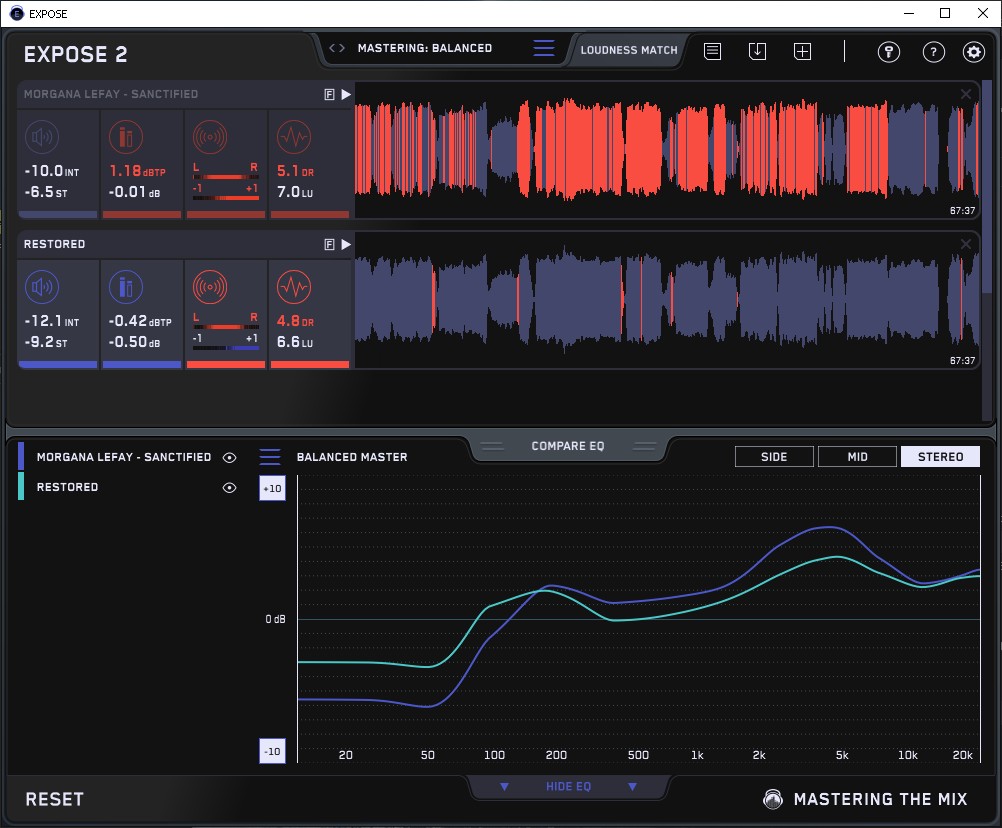The width and height of the screenshot is (1002, 828).
Task: Select the SIDE EQ view
Action: coord(774,457)
